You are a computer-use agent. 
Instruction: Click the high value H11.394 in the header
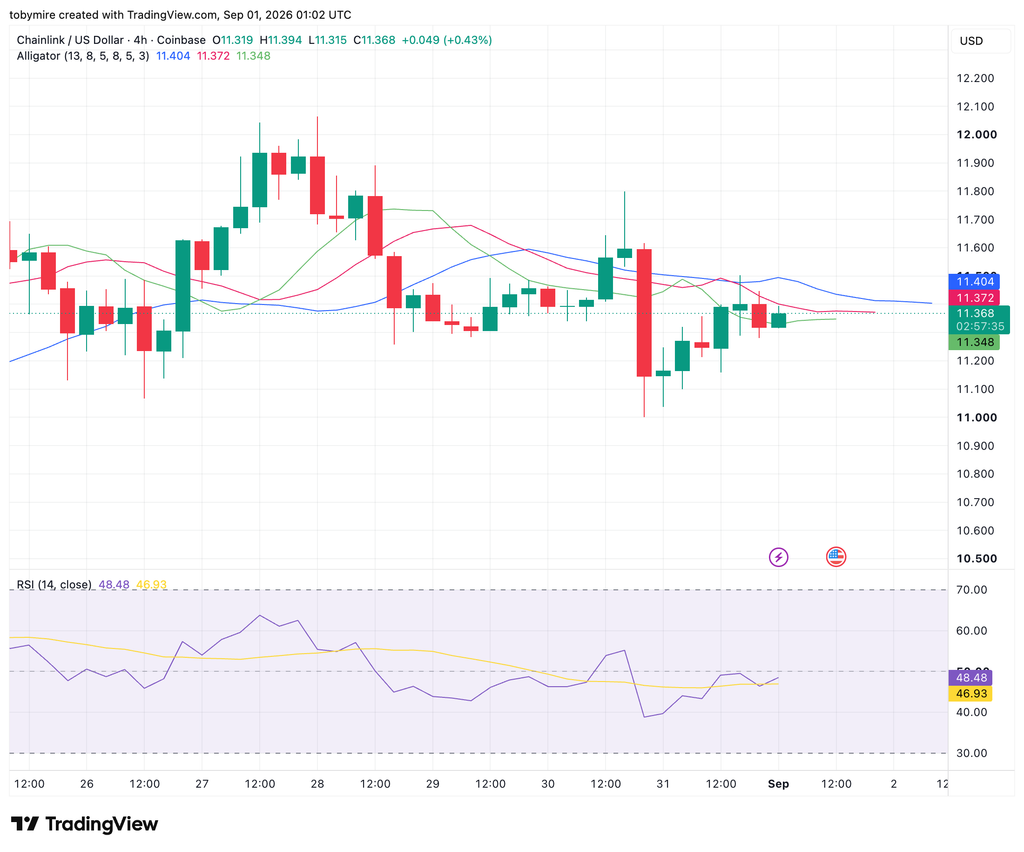(x=281, y=40)
